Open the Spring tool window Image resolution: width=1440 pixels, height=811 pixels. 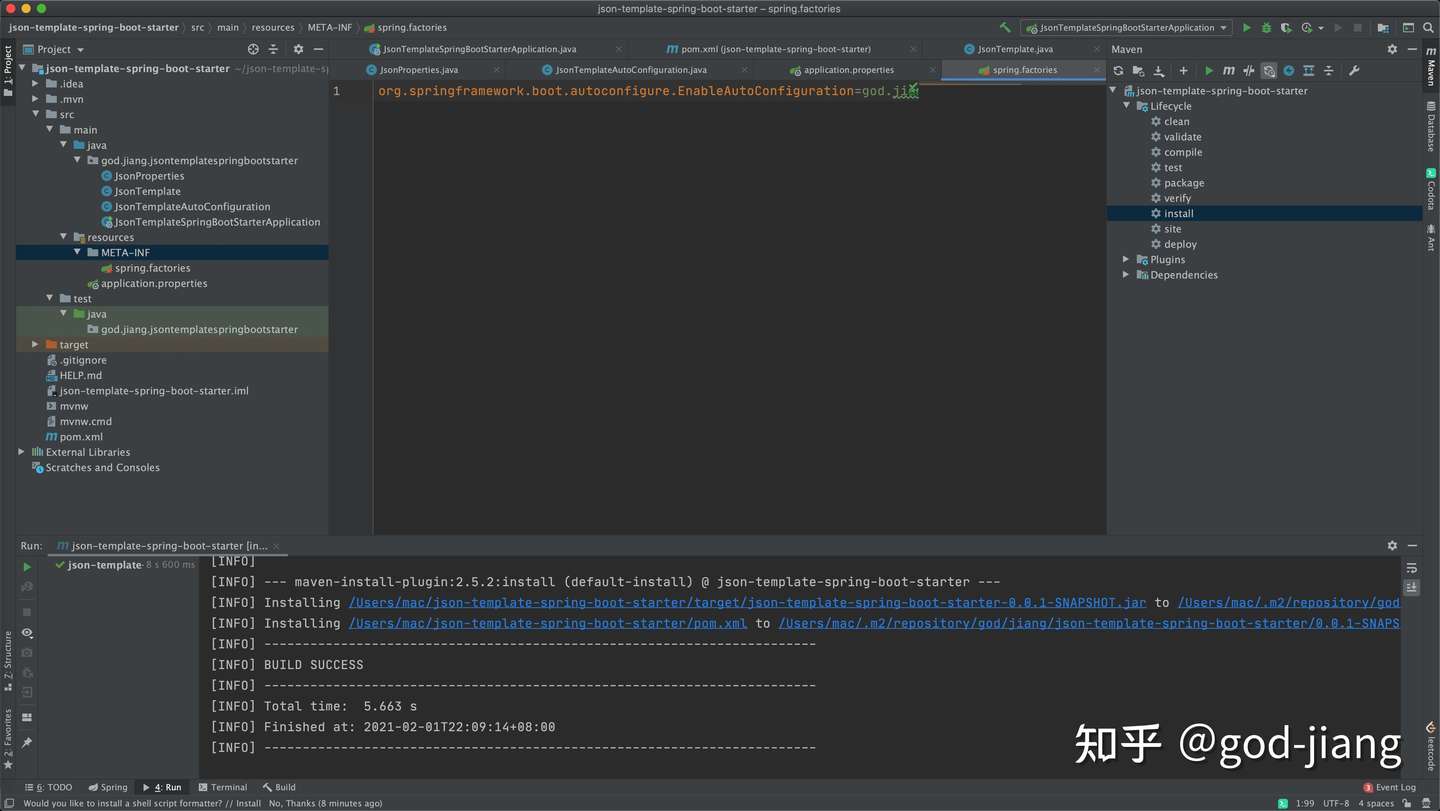[x=108, y=788]
